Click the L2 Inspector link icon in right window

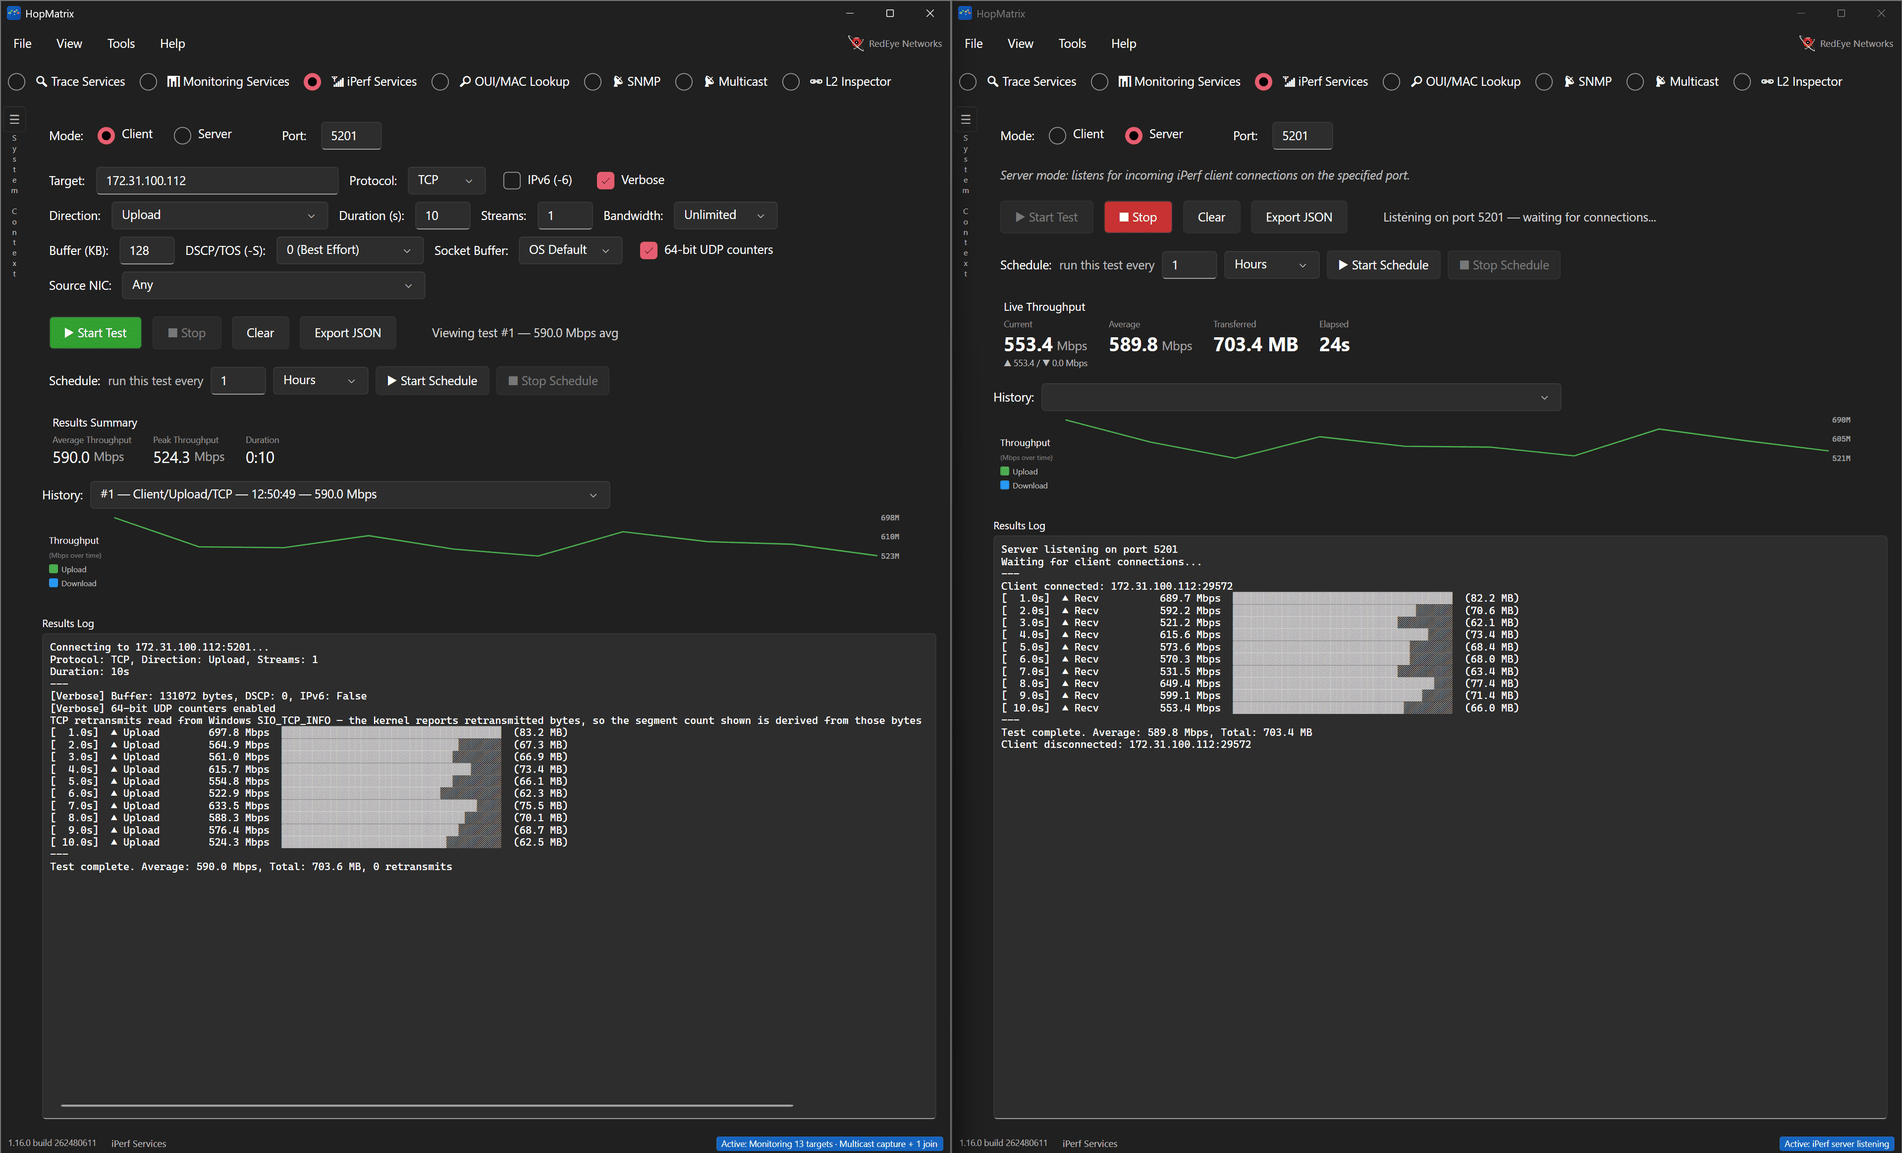[1767, 81]
